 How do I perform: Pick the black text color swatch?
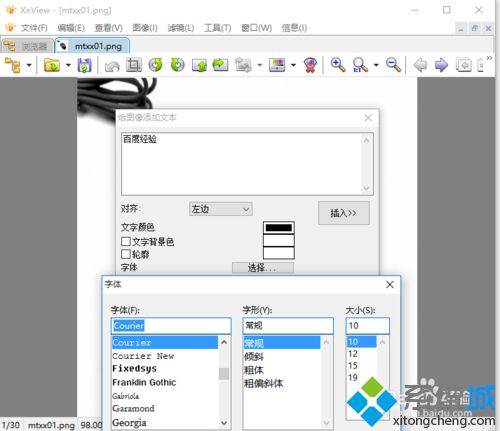pyautogui.click(x=279, y=228)
